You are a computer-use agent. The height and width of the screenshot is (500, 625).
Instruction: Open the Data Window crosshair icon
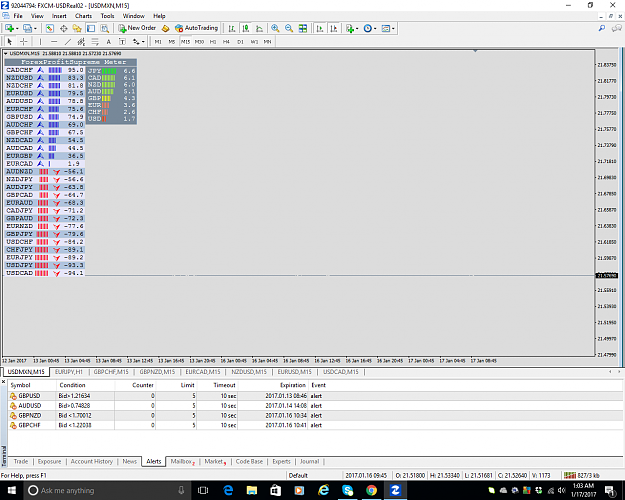tap(63, 28)
